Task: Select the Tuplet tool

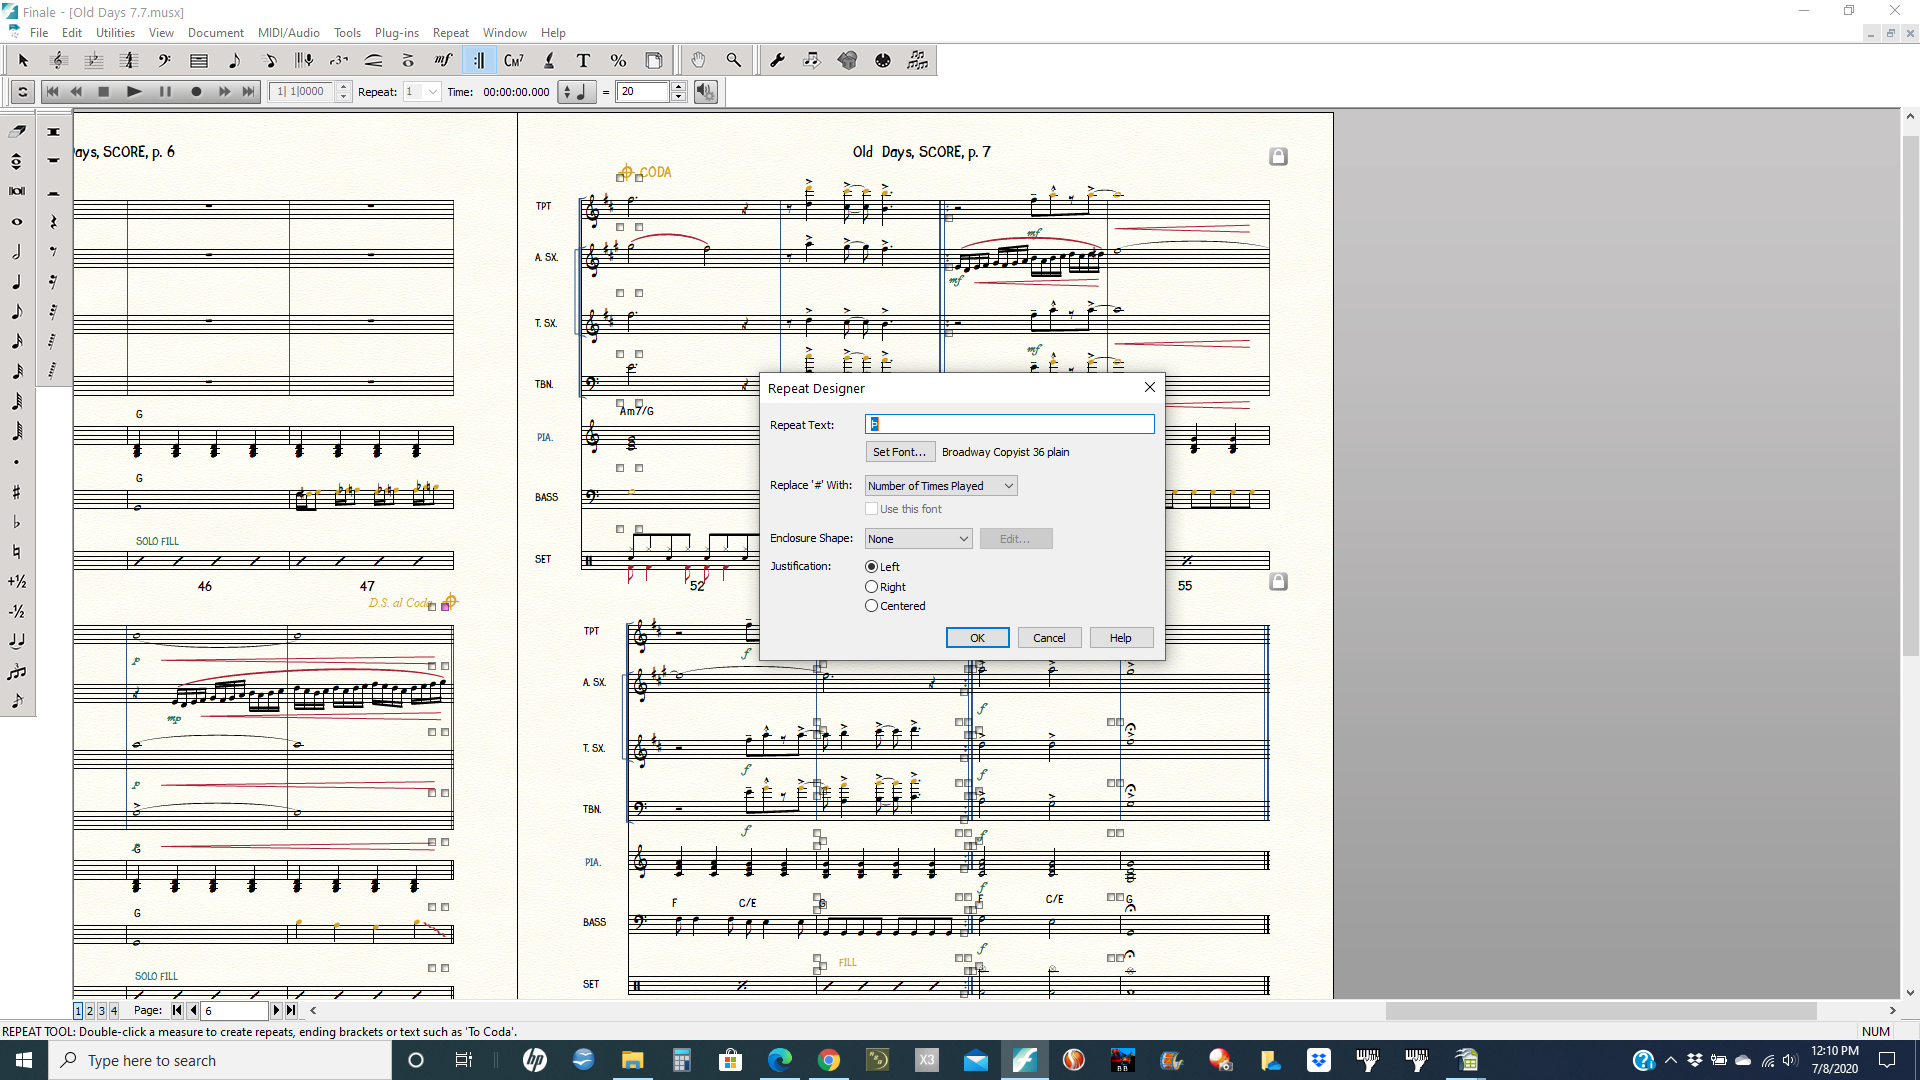Action: pos(339,61)
